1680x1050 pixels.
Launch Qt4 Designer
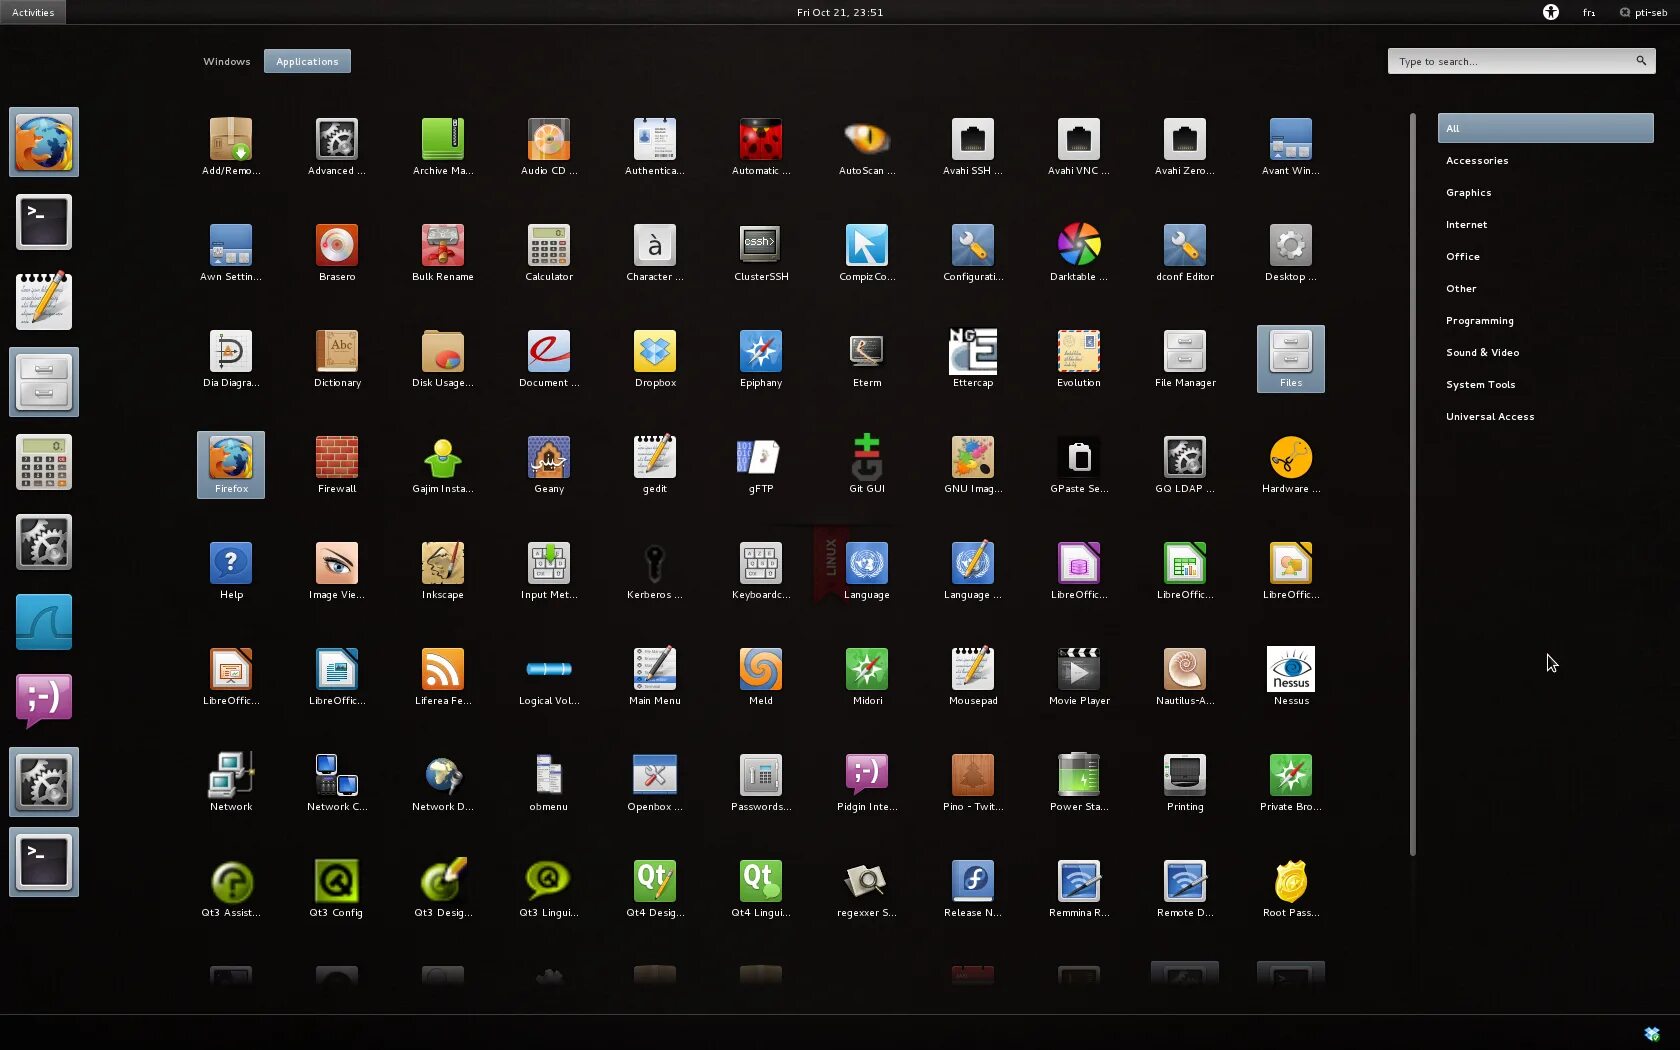point(655,889)
